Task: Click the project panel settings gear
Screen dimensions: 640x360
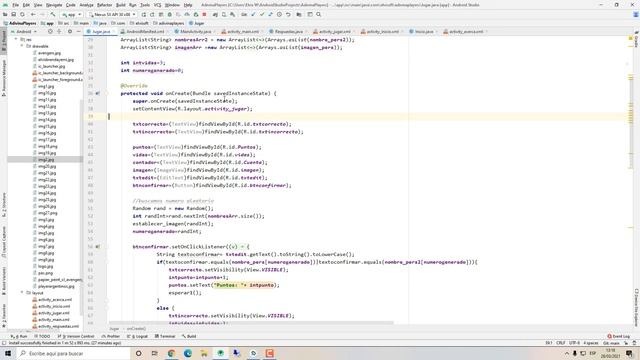Action: point(69,31)
